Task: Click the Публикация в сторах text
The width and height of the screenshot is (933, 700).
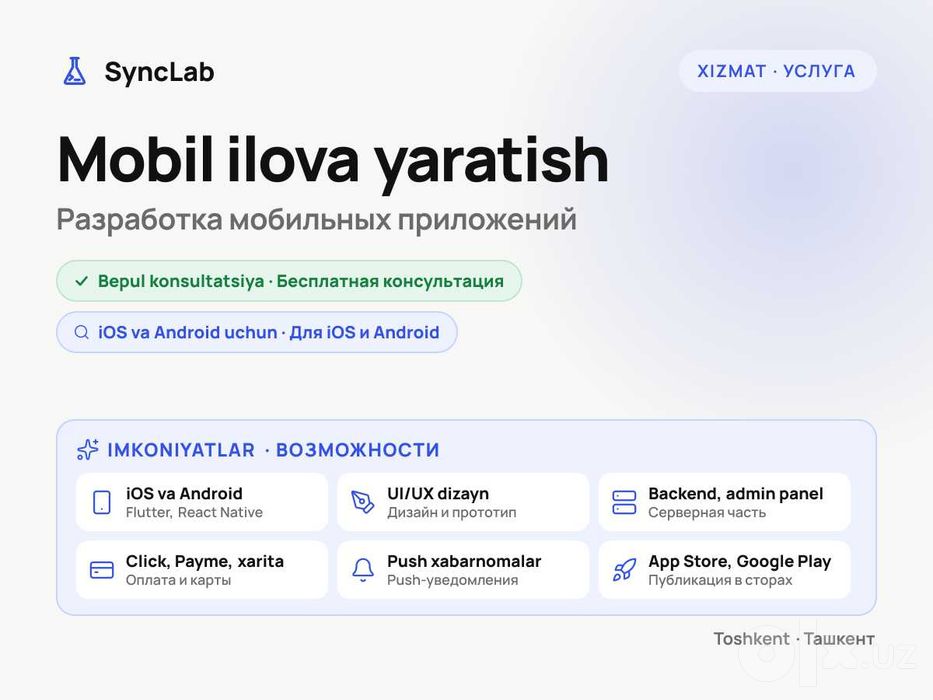Action: tap(720, 580)
